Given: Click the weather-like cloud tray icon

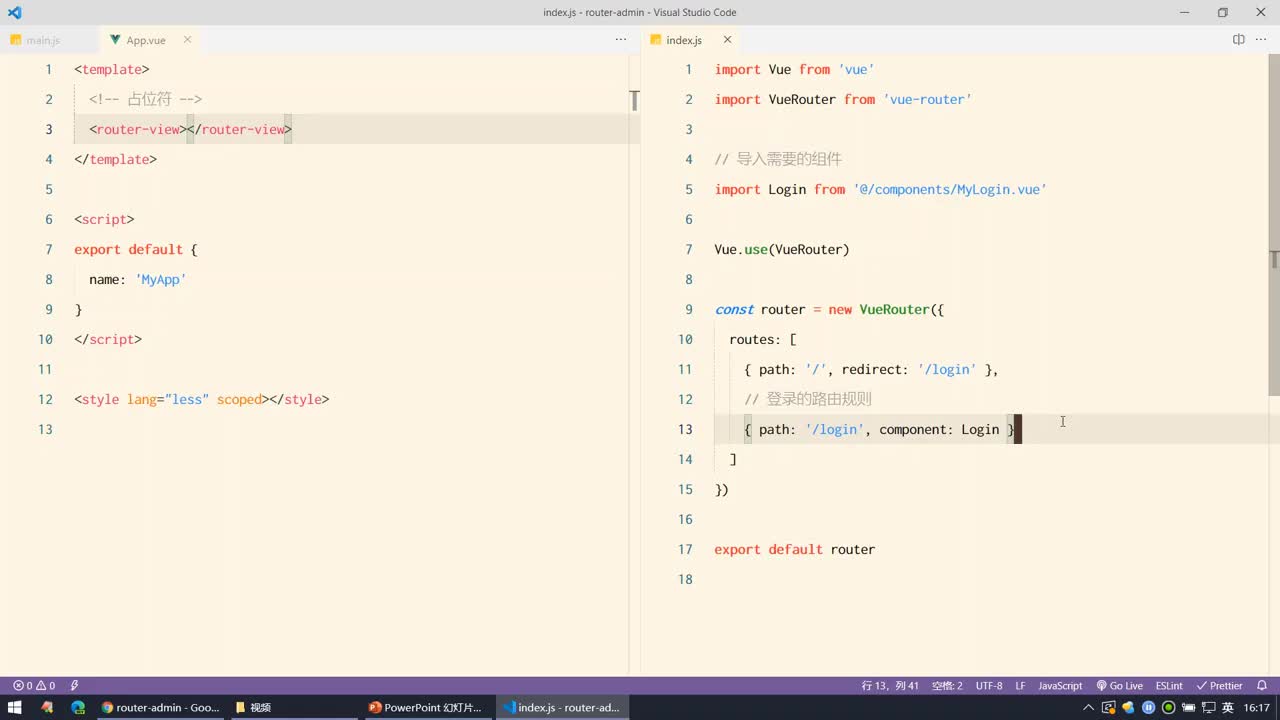Looking at the screenshot, I should pyautogui.click(x=1128, y=707).
